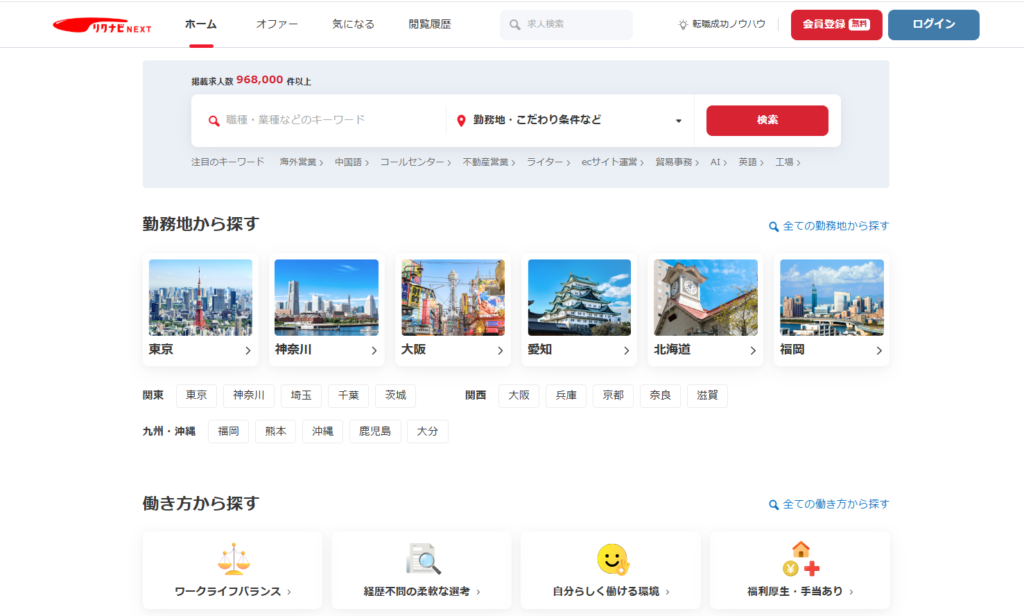The height and width of the screenshot is (616, 1024).
Task: Switch to the オファー tab
Action: point(276,24)
